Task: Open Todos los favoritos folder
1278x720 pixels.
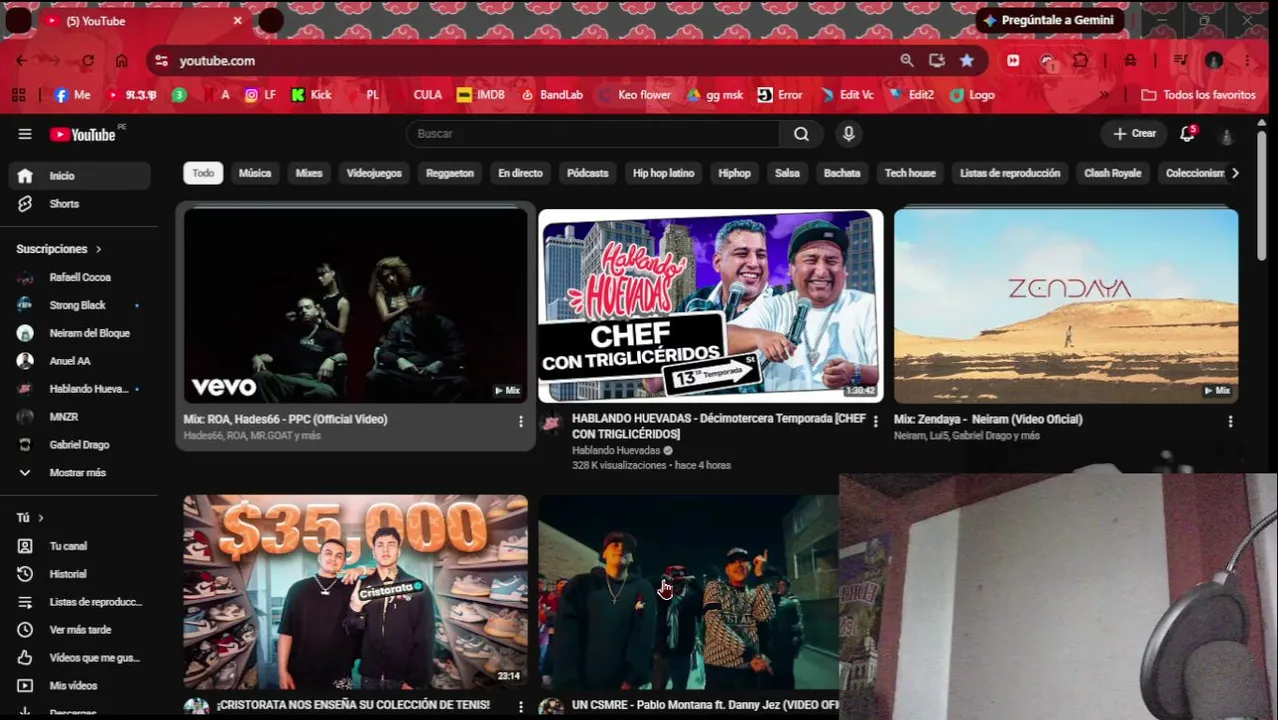Action: 1198,95
